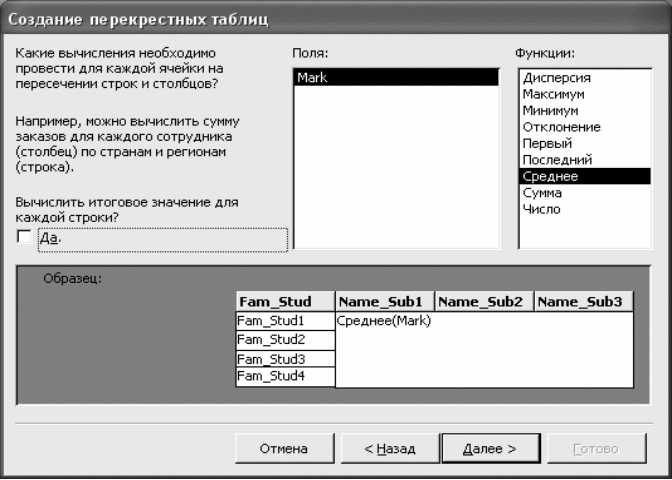Select the highlighted Среднее function
This screenshot has height=480, width=672.
point(585,176)
